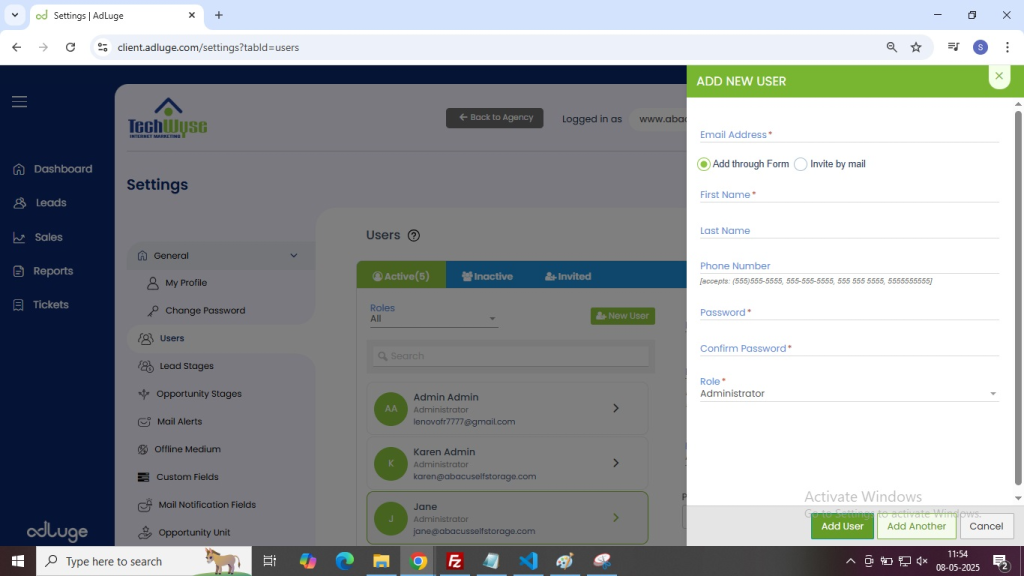Collapse the General settings section

pos(293,256)
